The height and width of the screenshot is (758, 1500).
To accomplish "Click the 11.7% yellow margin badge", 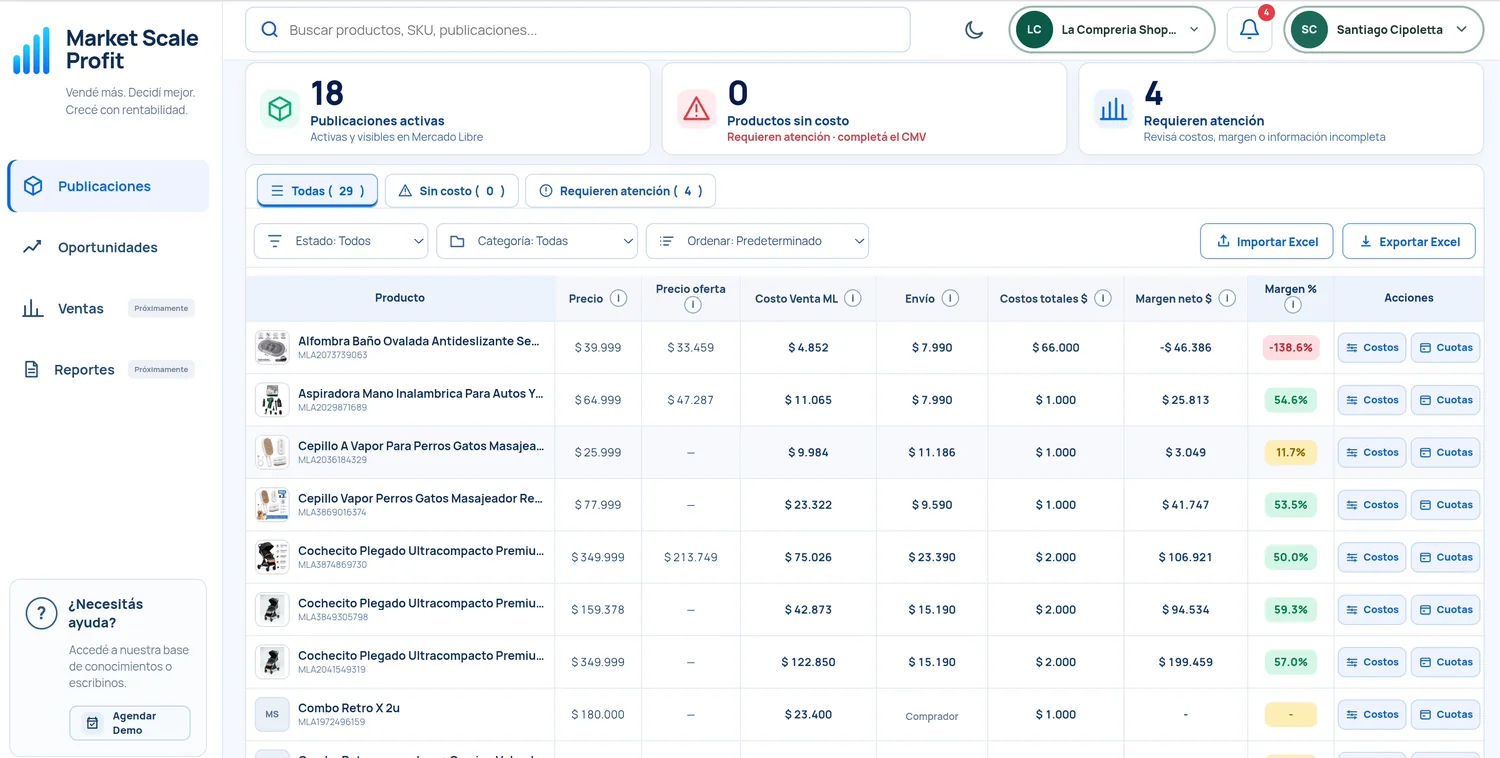I will (1291, 452).
